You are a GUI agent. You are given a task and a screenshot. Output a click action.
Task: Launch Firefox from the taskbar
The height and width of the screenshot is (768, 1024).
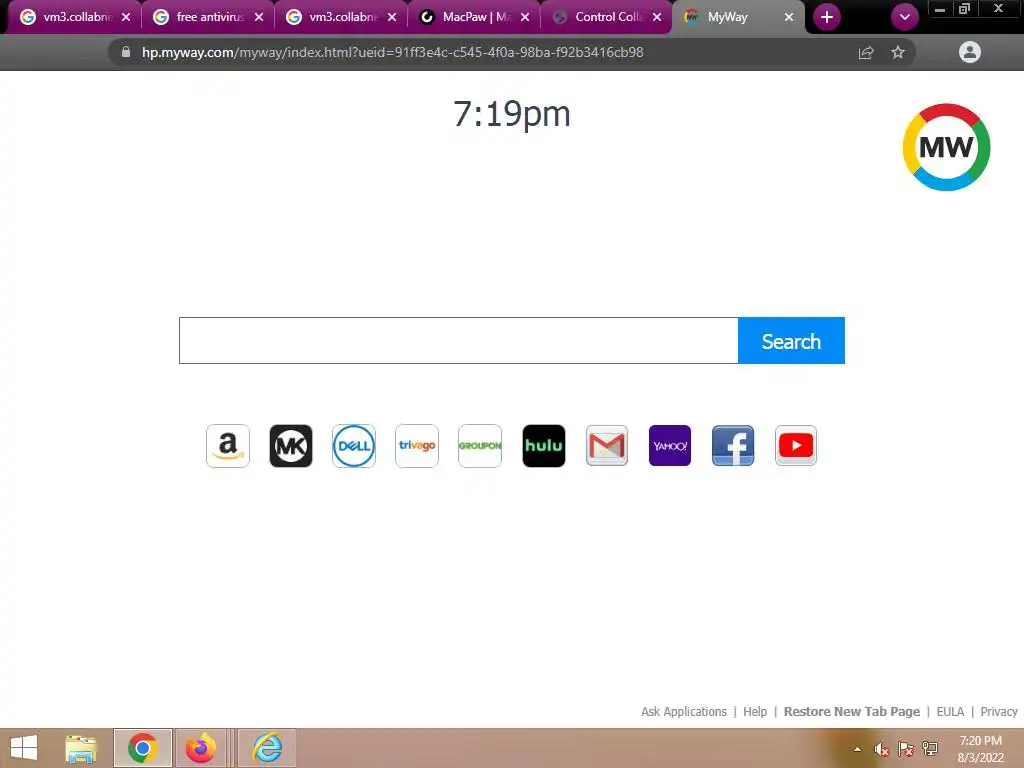click(200, 748)
